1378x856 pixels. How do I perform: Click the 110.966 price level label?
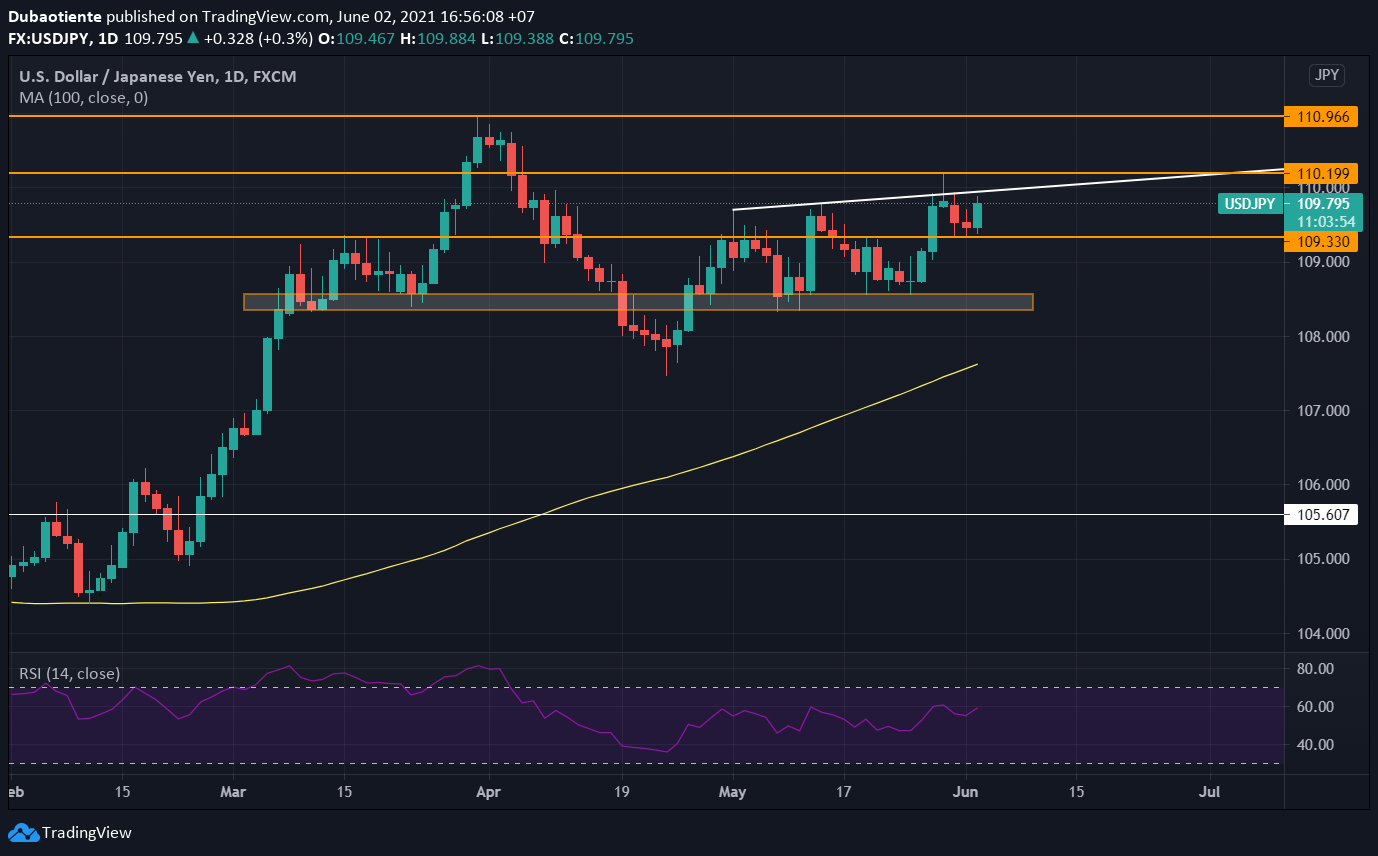(1321, 116)
